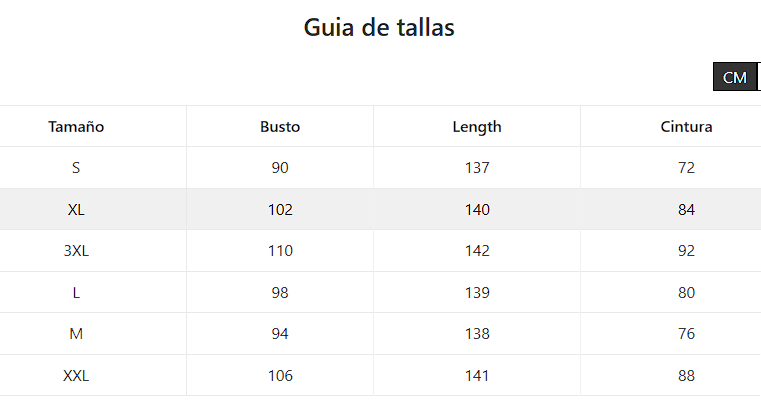The width and height of the screenshot is (761, 400).
Task: Select length value 140 in the XL row
Action: coord(477,210)
